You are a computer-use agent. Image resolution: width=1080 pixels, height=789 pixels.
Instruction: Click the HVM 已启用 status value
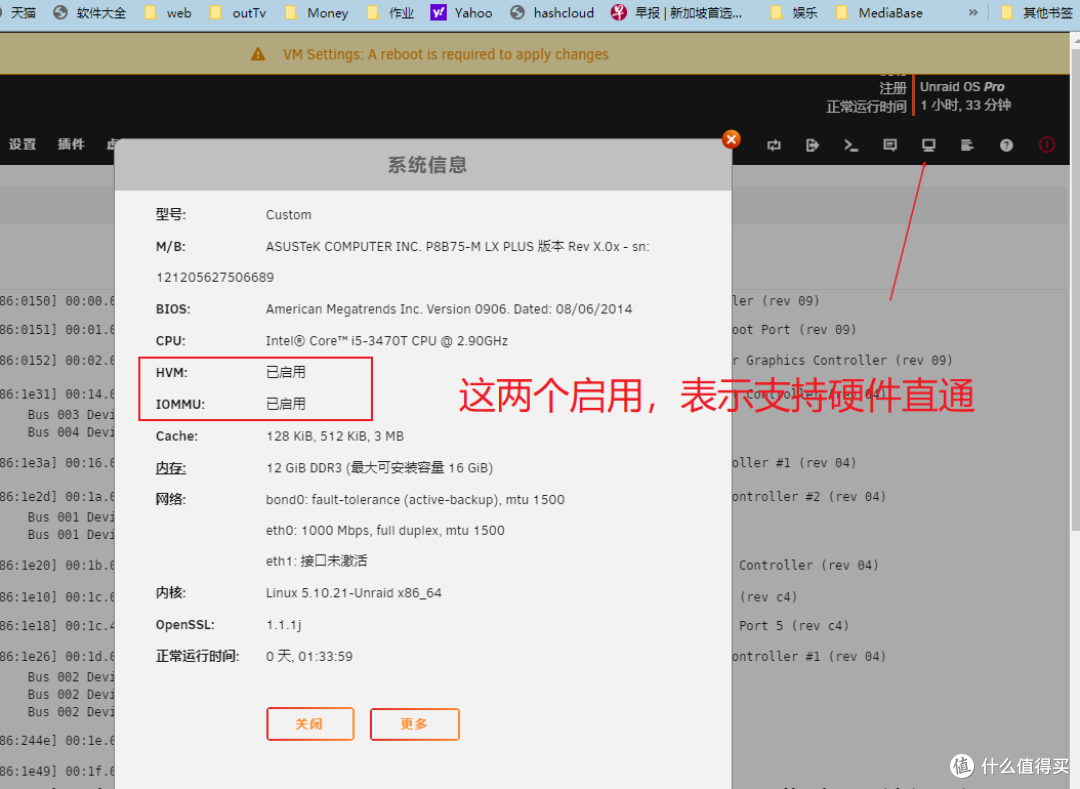pyautogui.click(x=286, y=372)
